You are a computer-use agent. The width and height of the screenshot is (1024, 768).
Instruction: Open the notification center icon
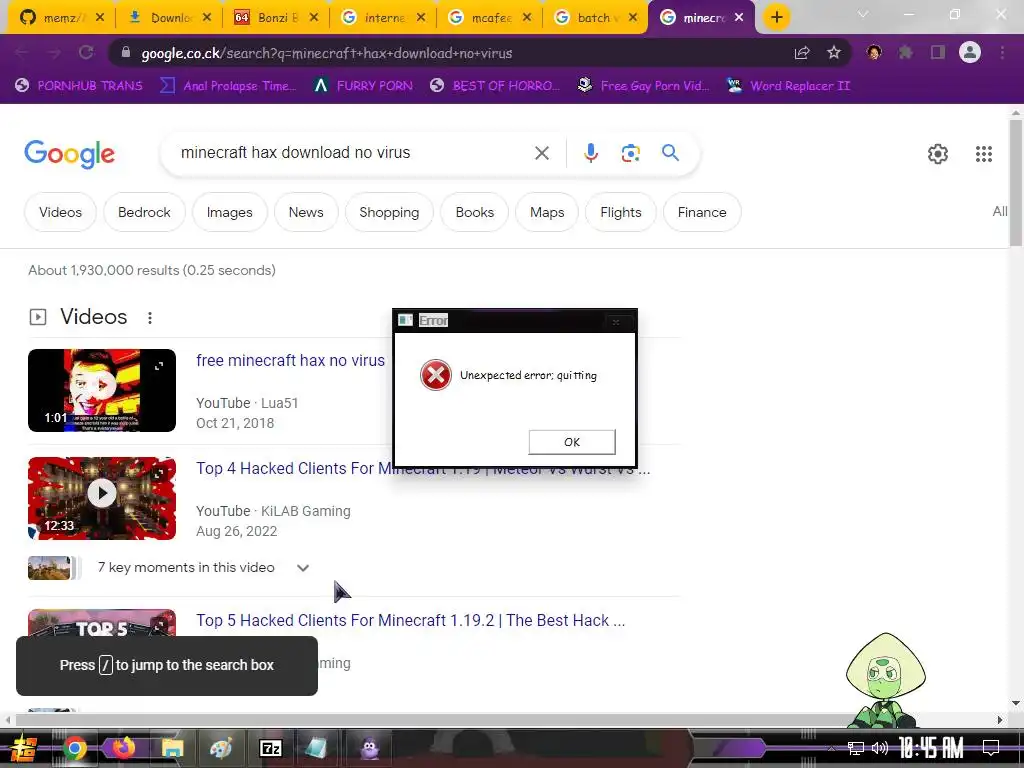(x=991, y=748)
